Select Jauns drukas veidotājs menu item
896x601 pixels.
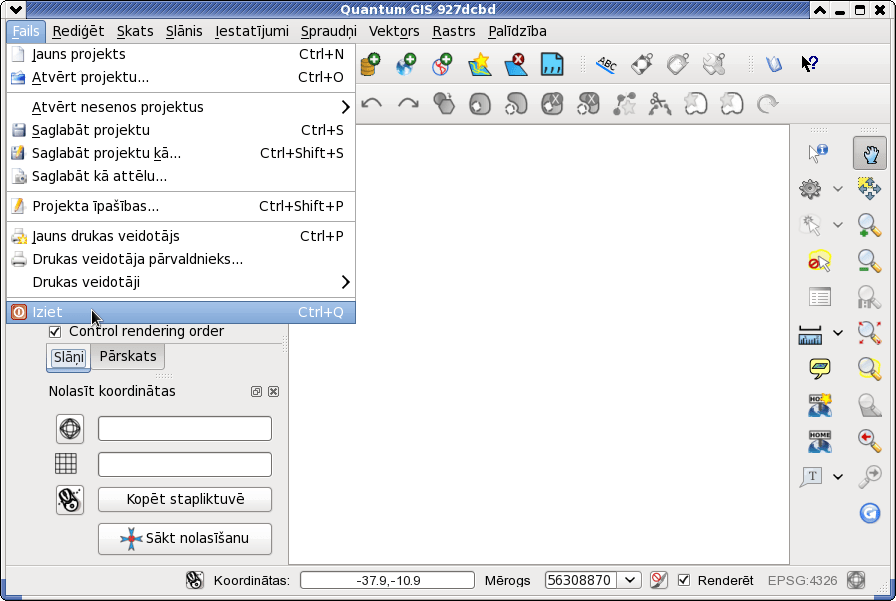click(x=181, y=236)
